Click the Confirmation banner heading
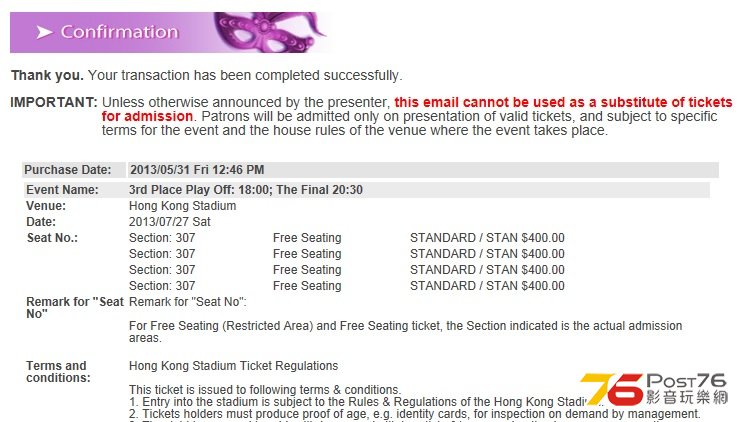745x422 pixels. tap(119, 32)
